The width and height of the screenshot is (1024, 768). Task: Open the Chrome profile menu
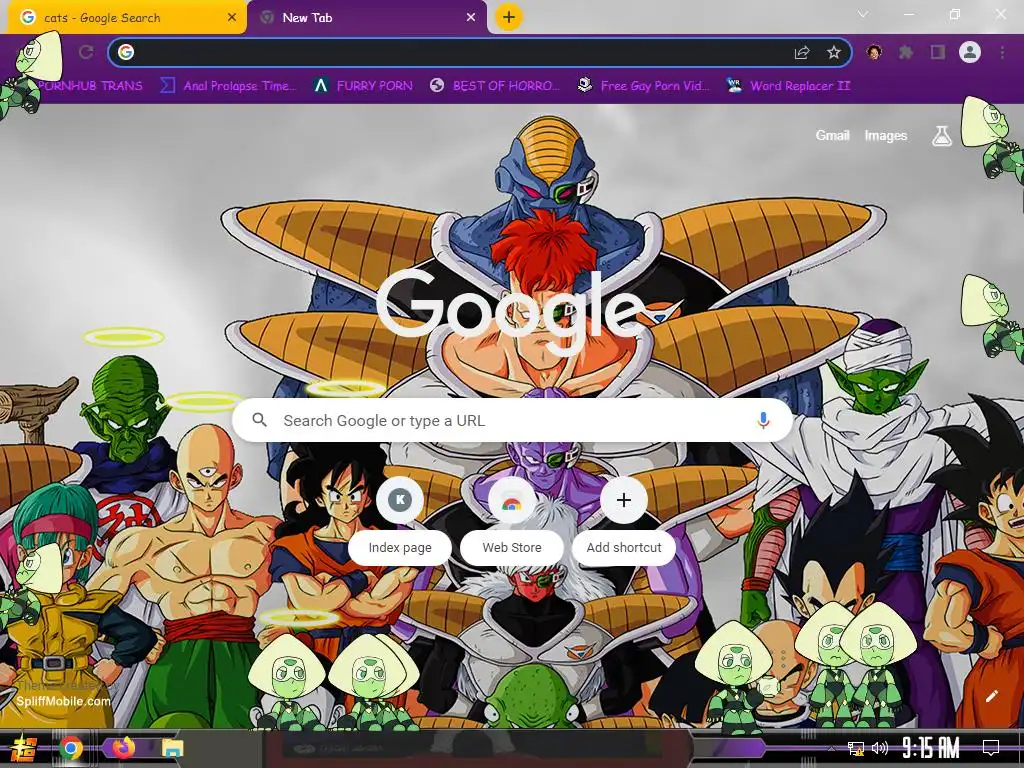970,52
